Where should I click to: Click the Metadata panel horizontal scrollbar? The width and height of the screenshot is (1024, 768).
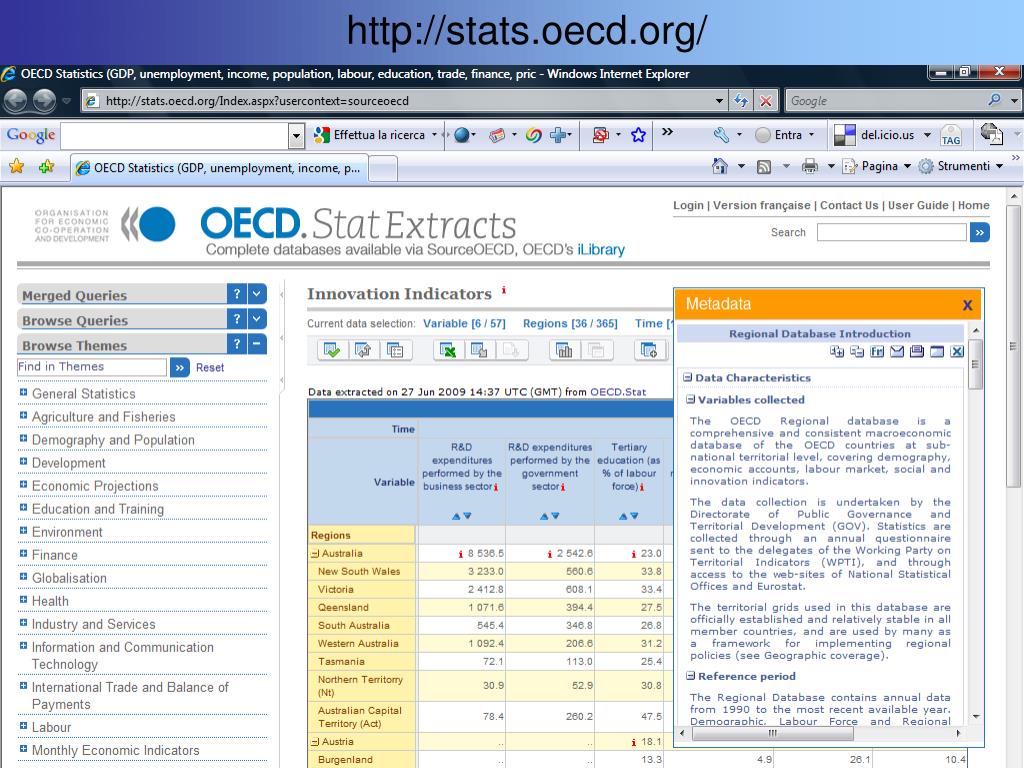point(773,733)
